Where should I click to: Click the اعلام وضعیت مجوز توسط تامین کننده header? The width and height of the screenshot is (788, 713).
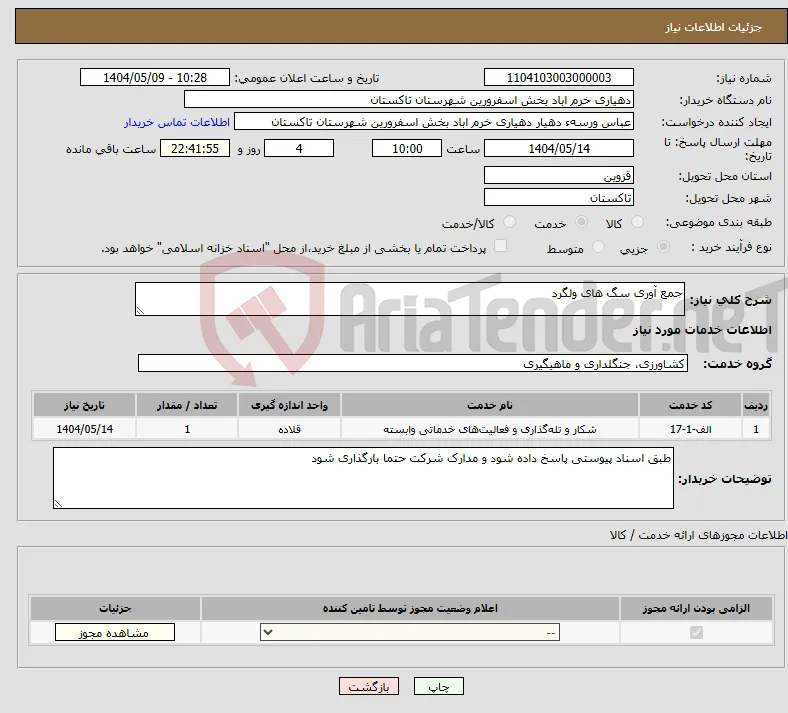(410, 608)
